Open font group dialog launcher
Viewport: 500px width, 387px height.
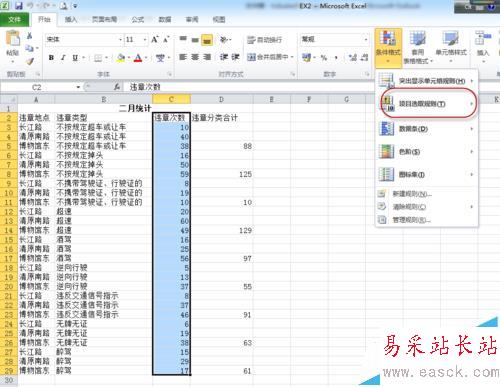[170, 74]
